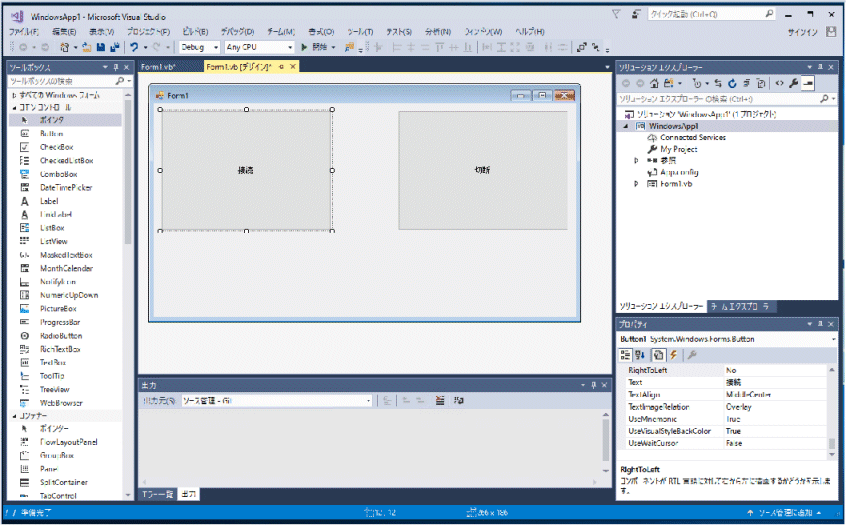Image resolution: width=846 pixels, height=525 pixels.
Task: Select the ListView control
Action: click(x=53, y=241)
